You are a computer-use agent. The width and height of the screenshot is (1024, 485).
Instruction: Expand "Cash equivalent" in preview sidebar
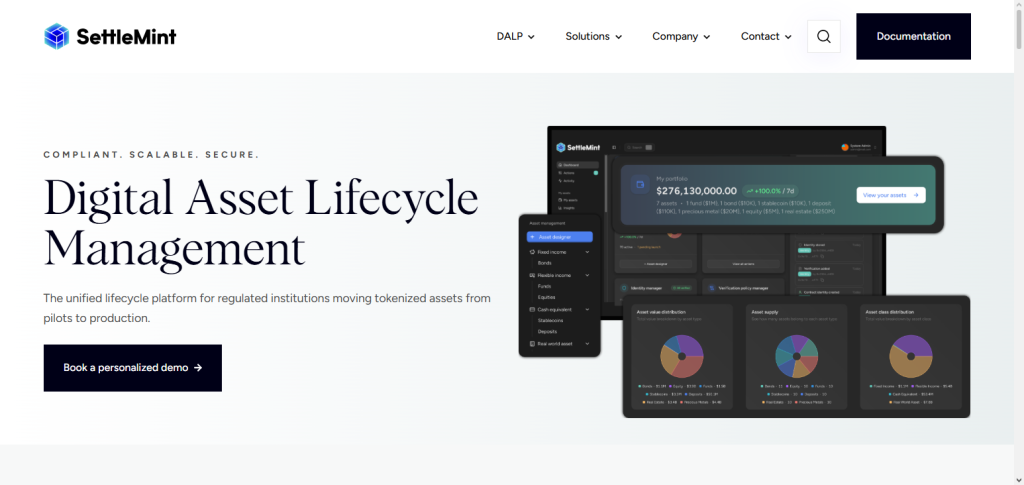(x=559, y=309)
